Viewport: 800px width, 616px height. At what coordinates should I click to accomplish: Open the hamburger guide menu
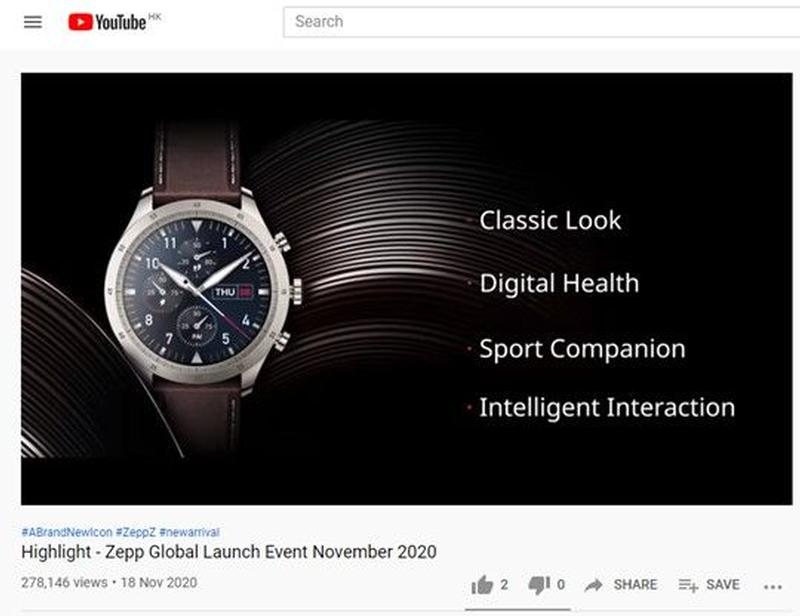(x=33, y=22)
